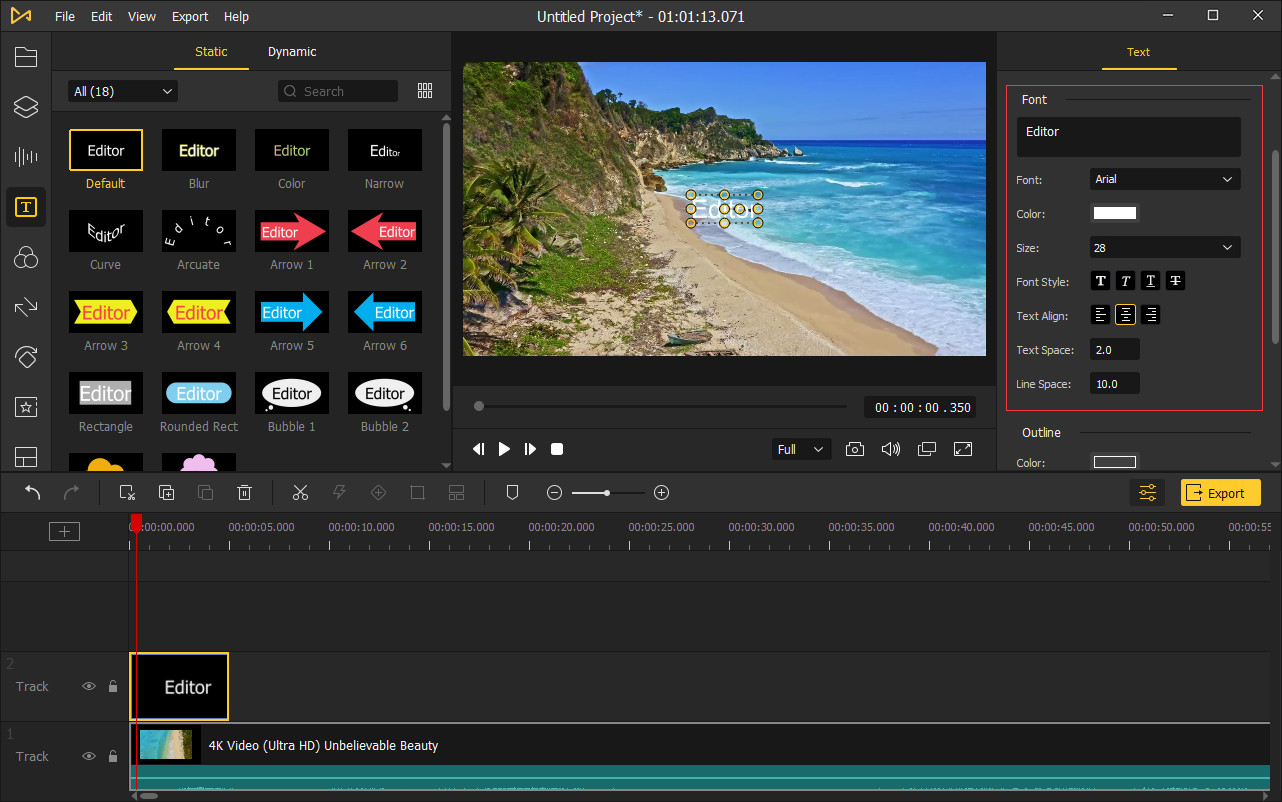Open the Media panel in the sidebar
The width and height of the screenshot is (1282, 802).
[x=26, y=57]
